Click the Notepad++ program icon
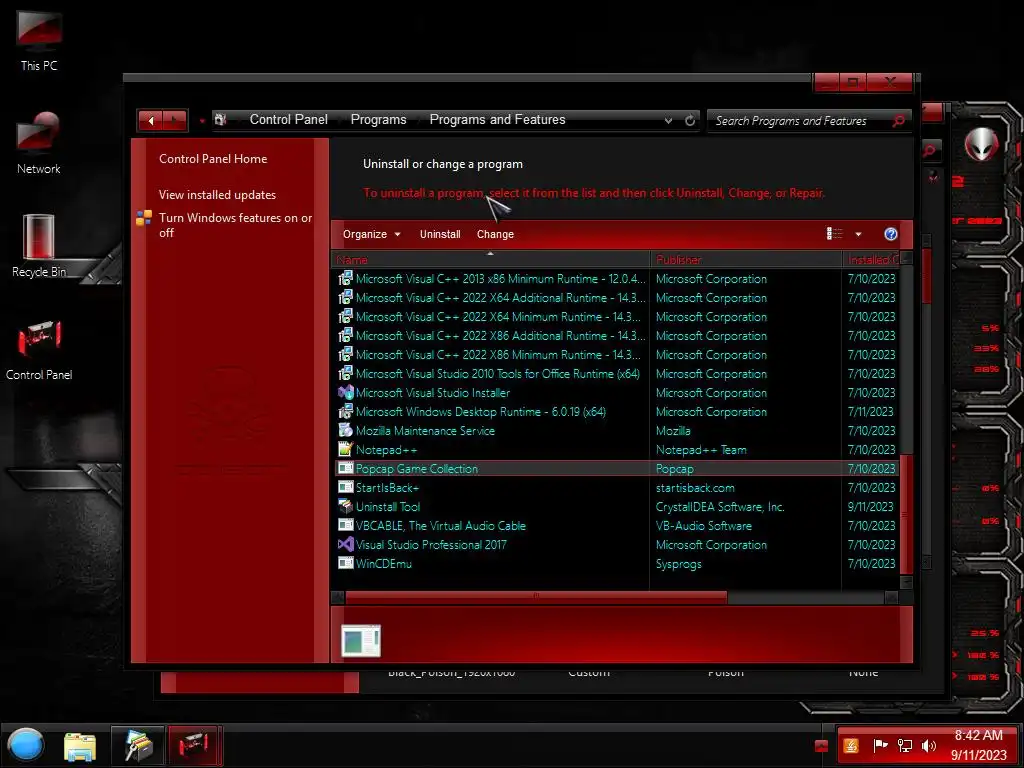1024x768 pixels. click(x=345, y=449)
